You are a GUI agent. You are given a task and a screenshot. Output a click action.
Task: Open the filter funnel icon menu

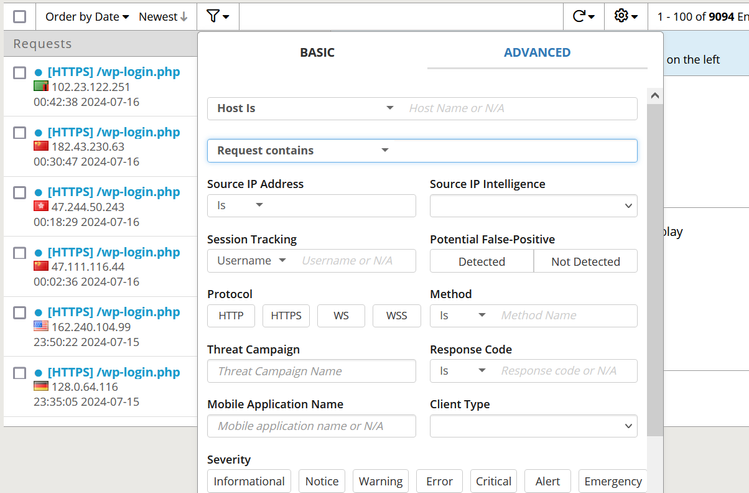pyautogui.click(x=218, y=16)
